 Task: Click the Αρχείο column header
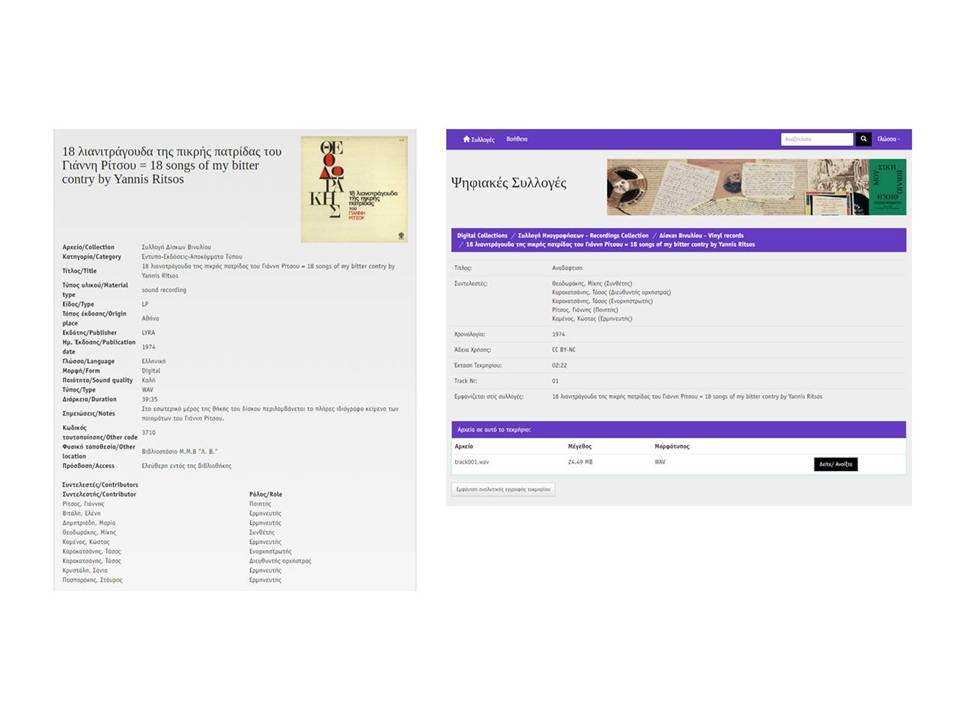(x=464, y=446)
